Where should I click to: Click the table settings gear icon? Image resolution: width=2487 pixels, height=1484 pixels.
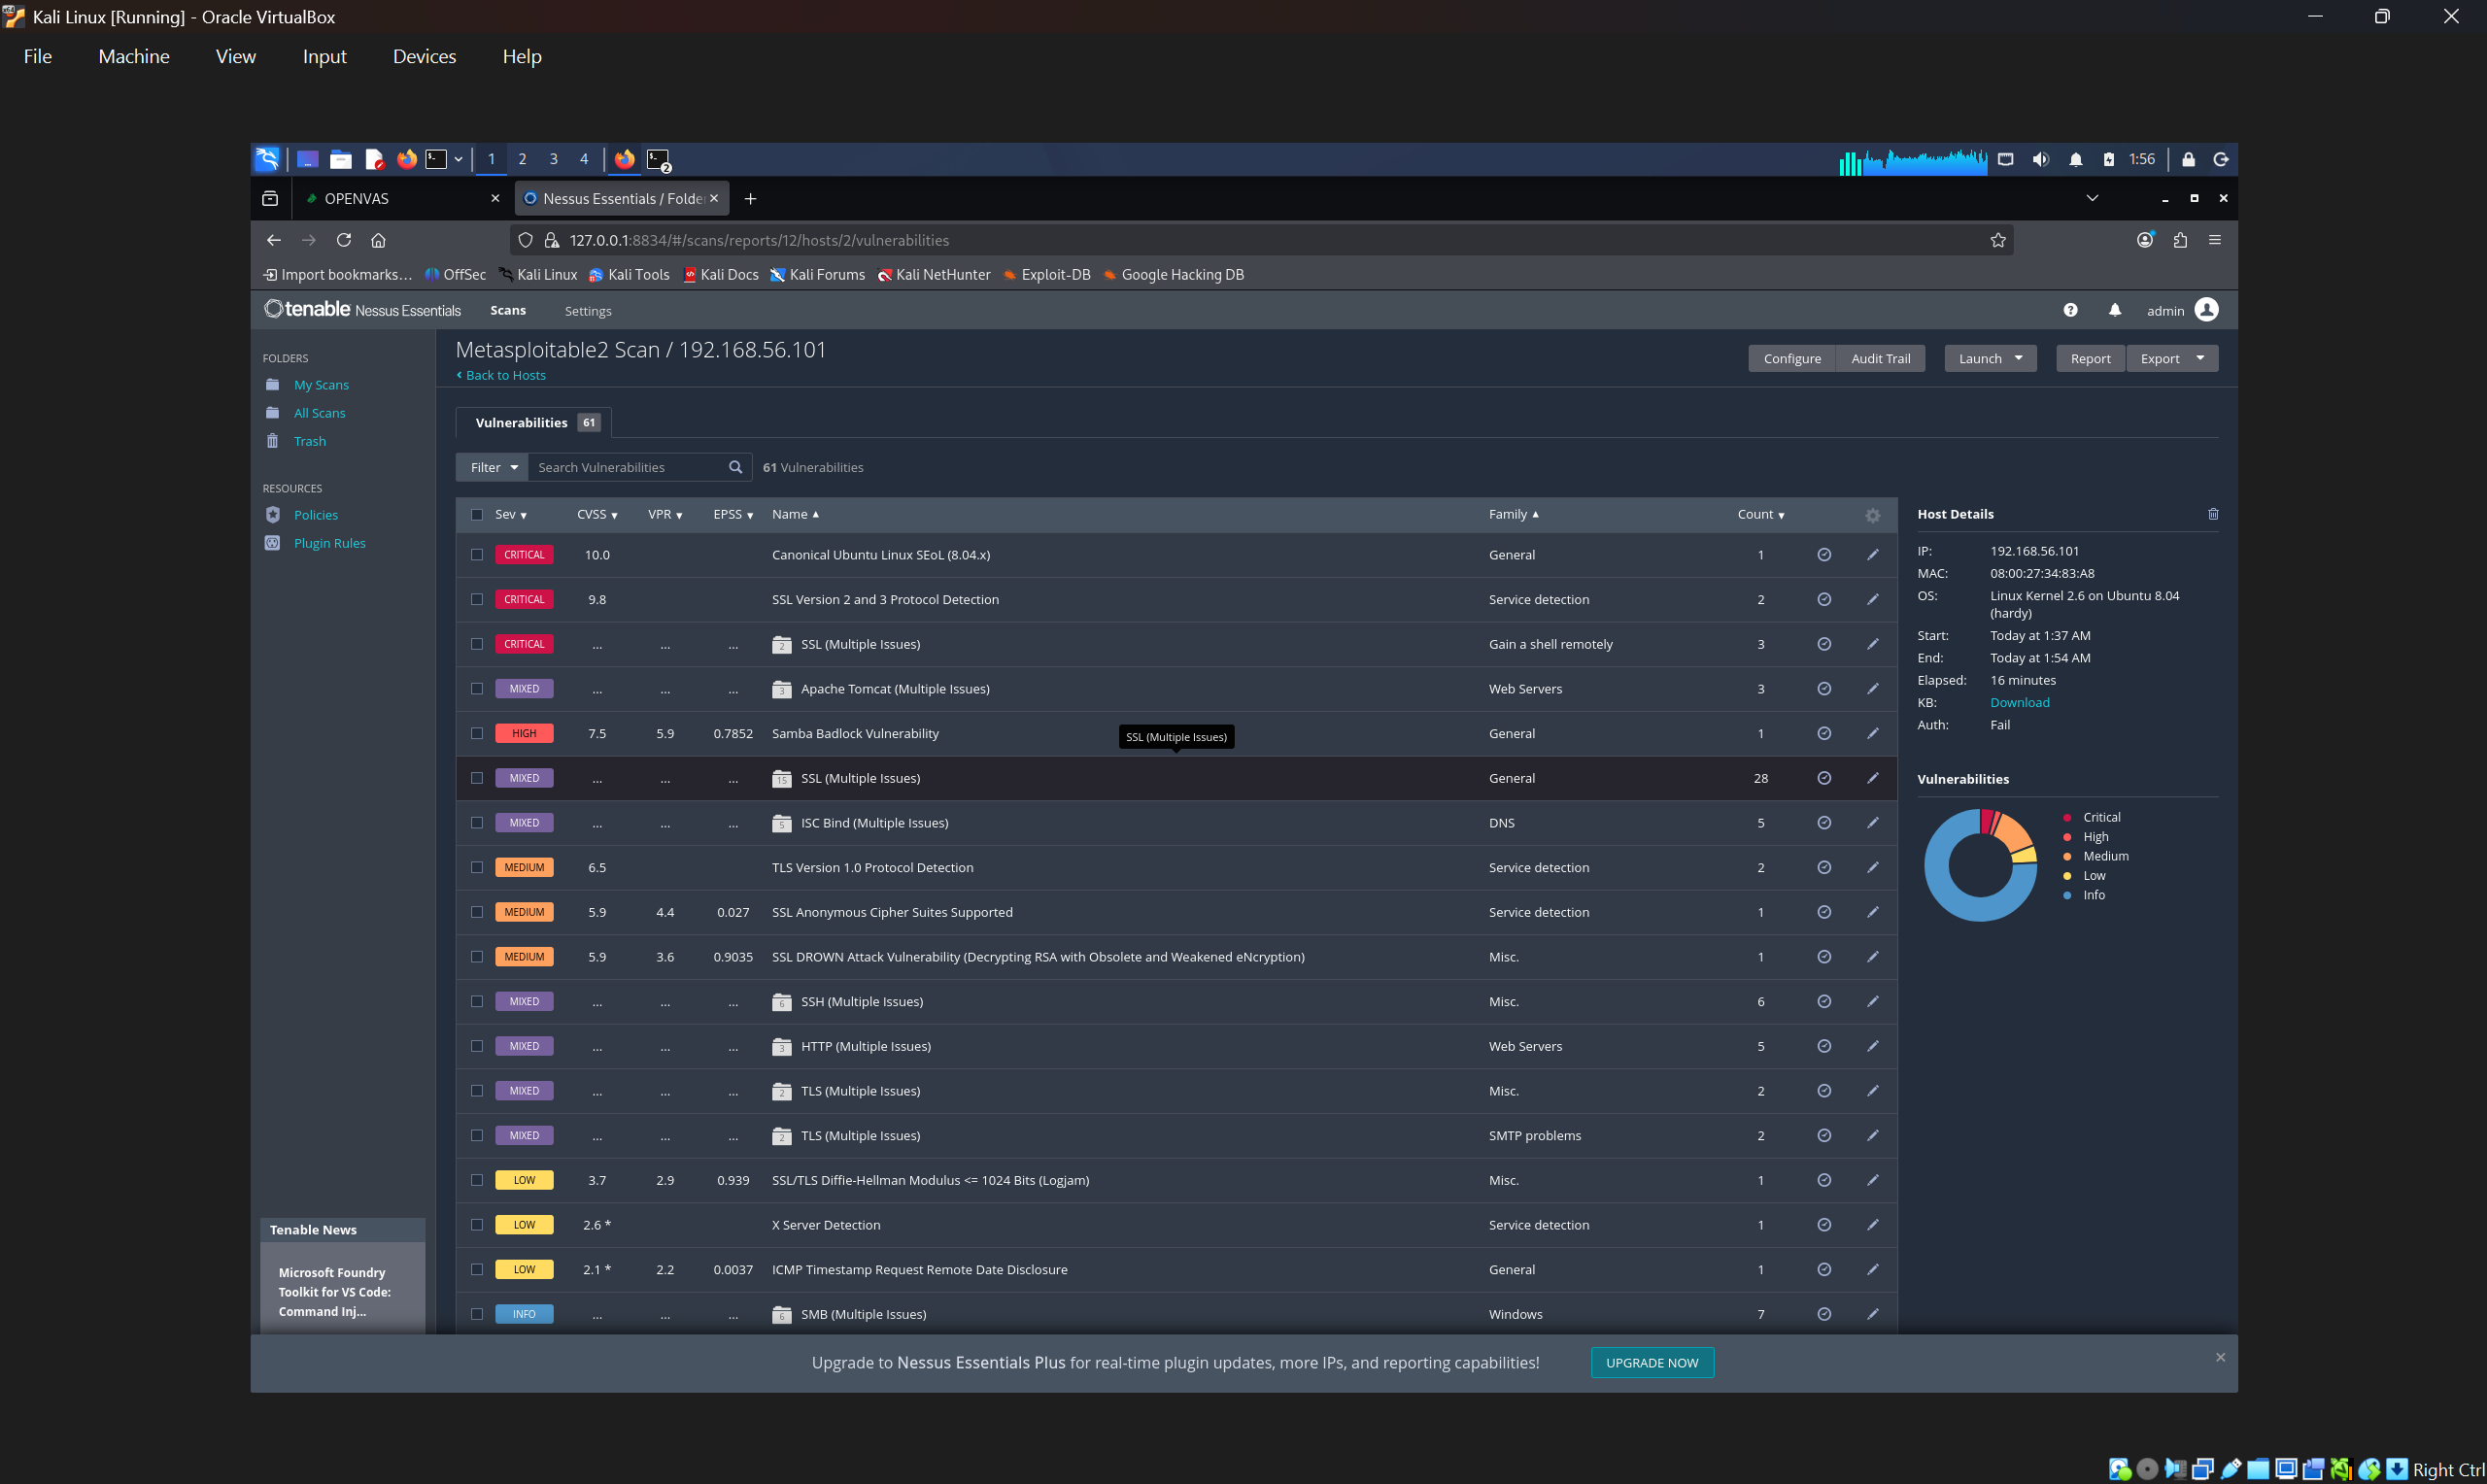click(1872, 515)
